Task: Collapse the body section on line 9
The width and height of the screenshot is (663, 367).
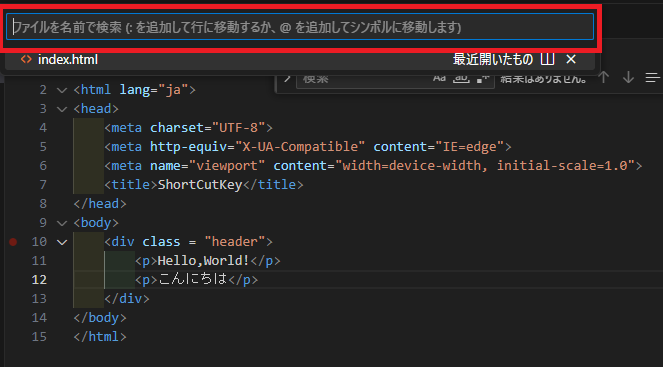Action: click(x=62, y=223)
